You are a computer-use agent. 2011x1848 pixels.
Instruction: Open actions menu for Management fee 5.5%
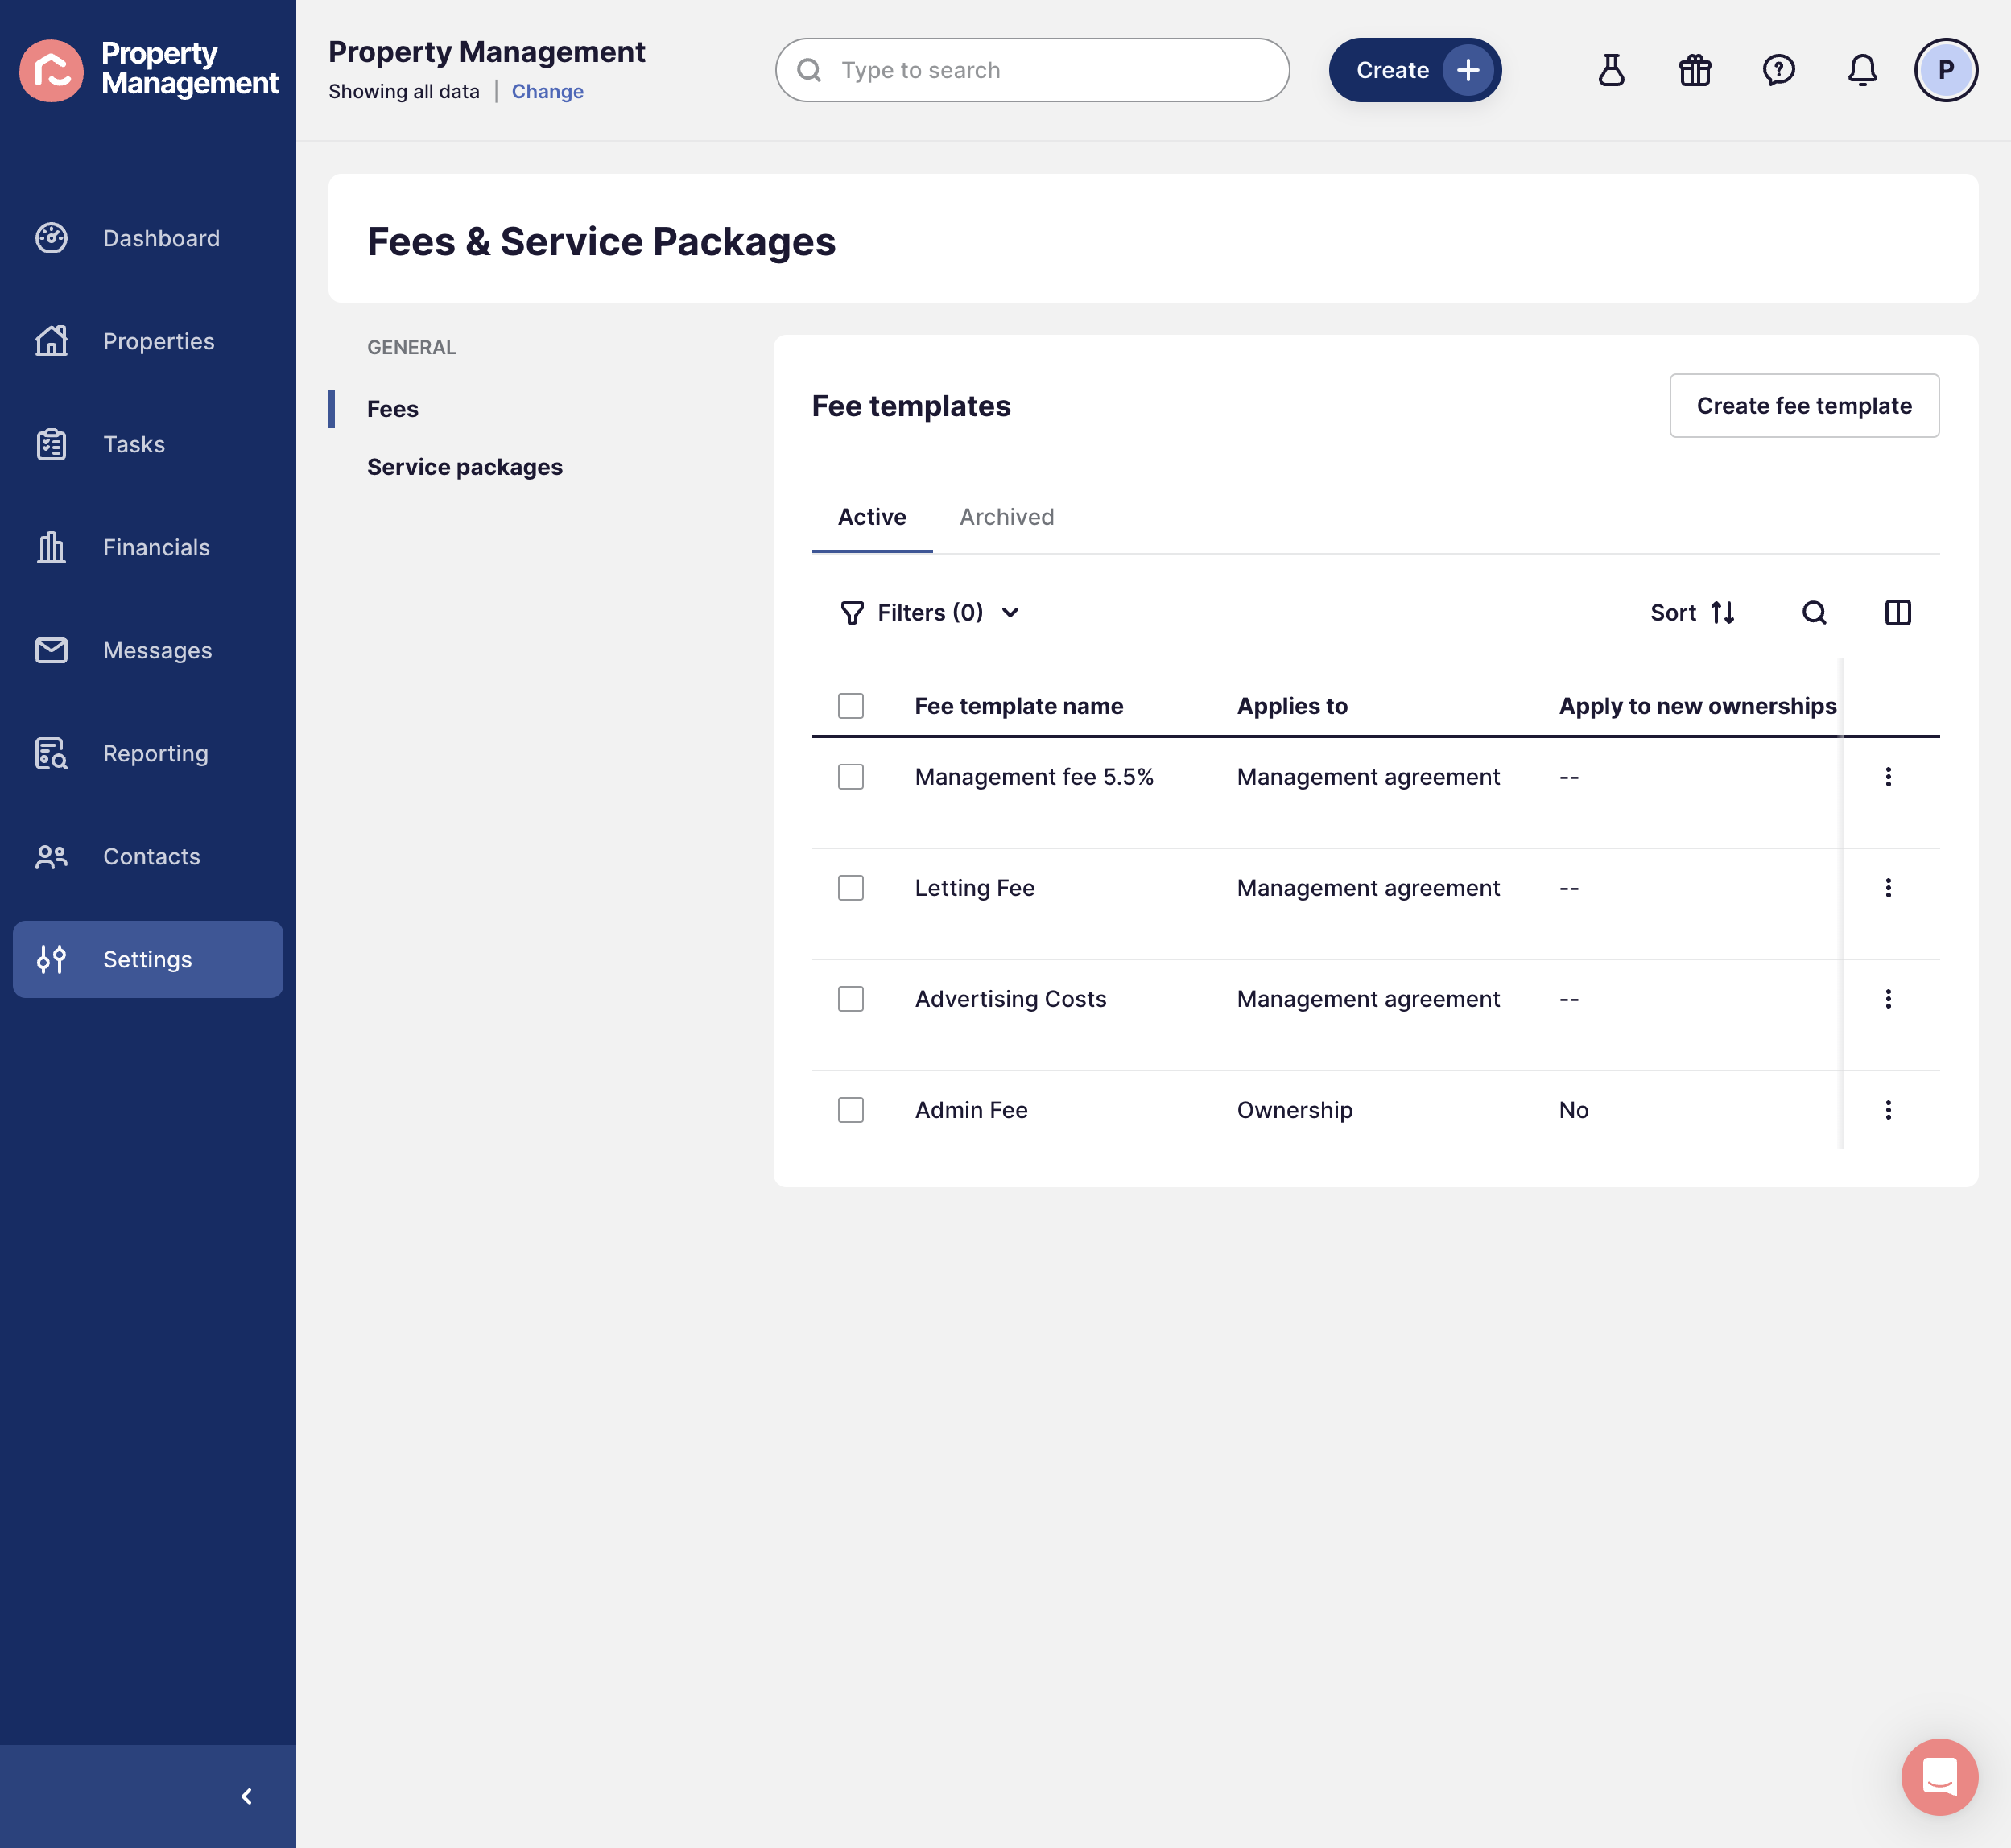[x=1888, y=777]
